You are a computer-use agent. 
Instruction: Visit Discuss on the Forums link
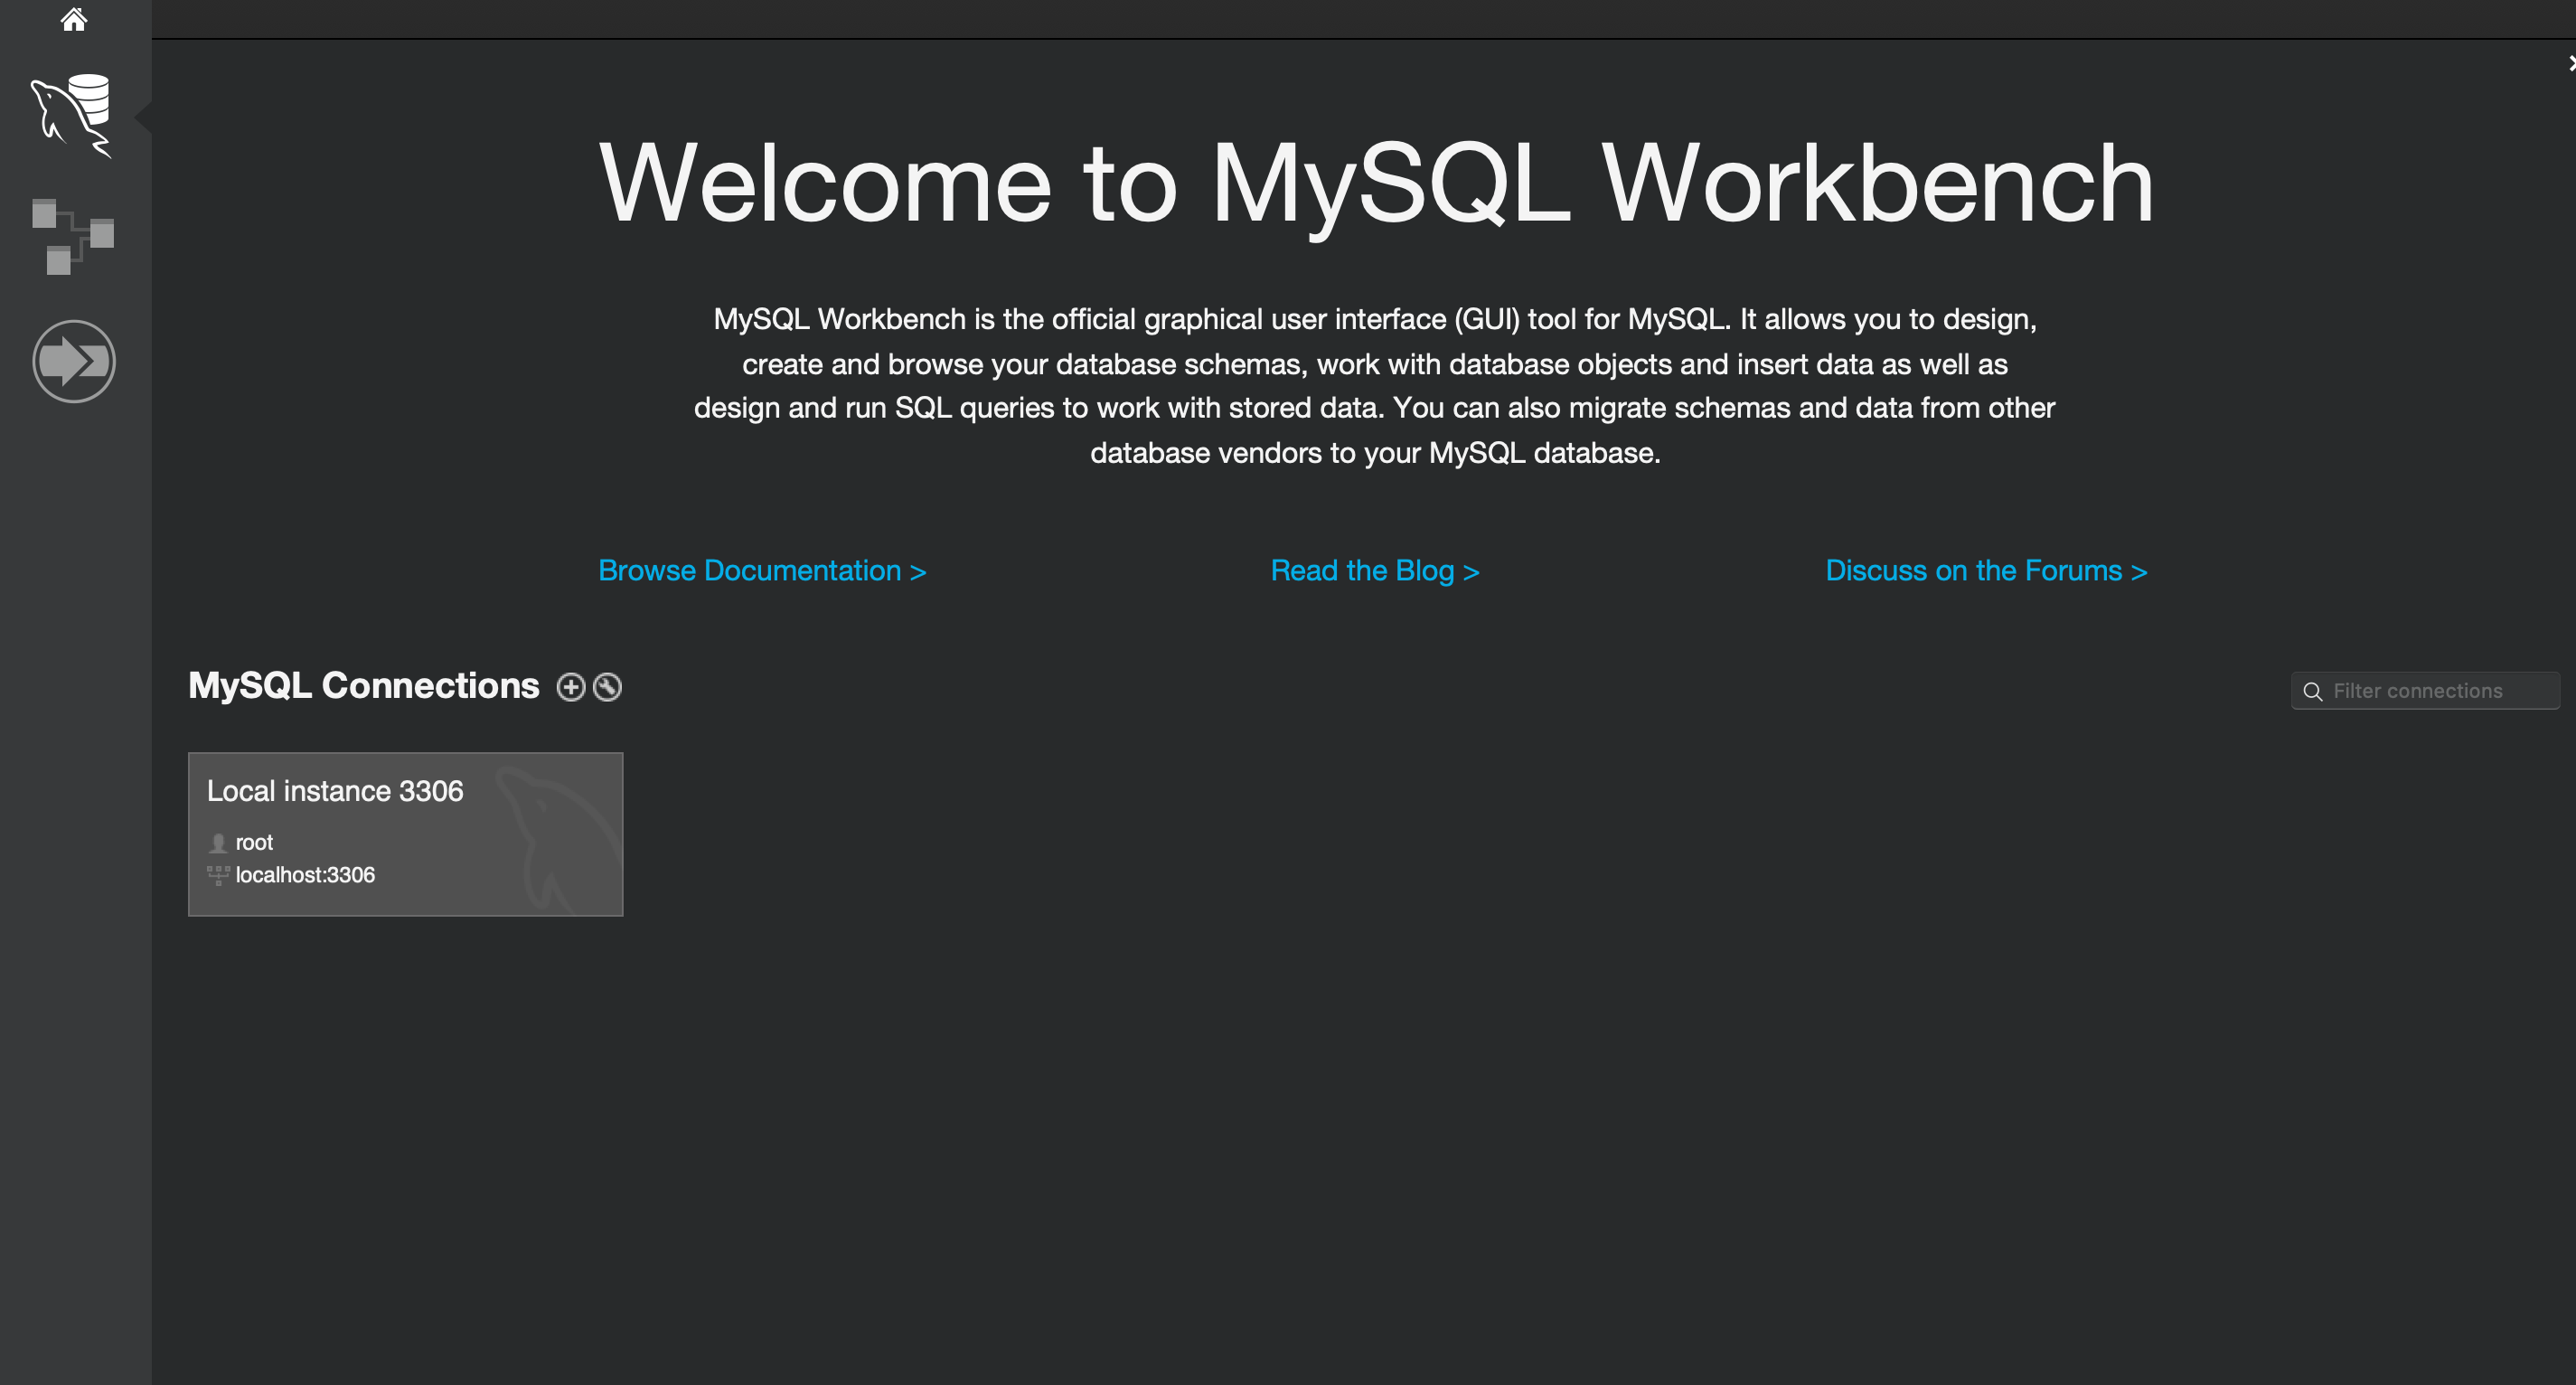coord(1986,571)
